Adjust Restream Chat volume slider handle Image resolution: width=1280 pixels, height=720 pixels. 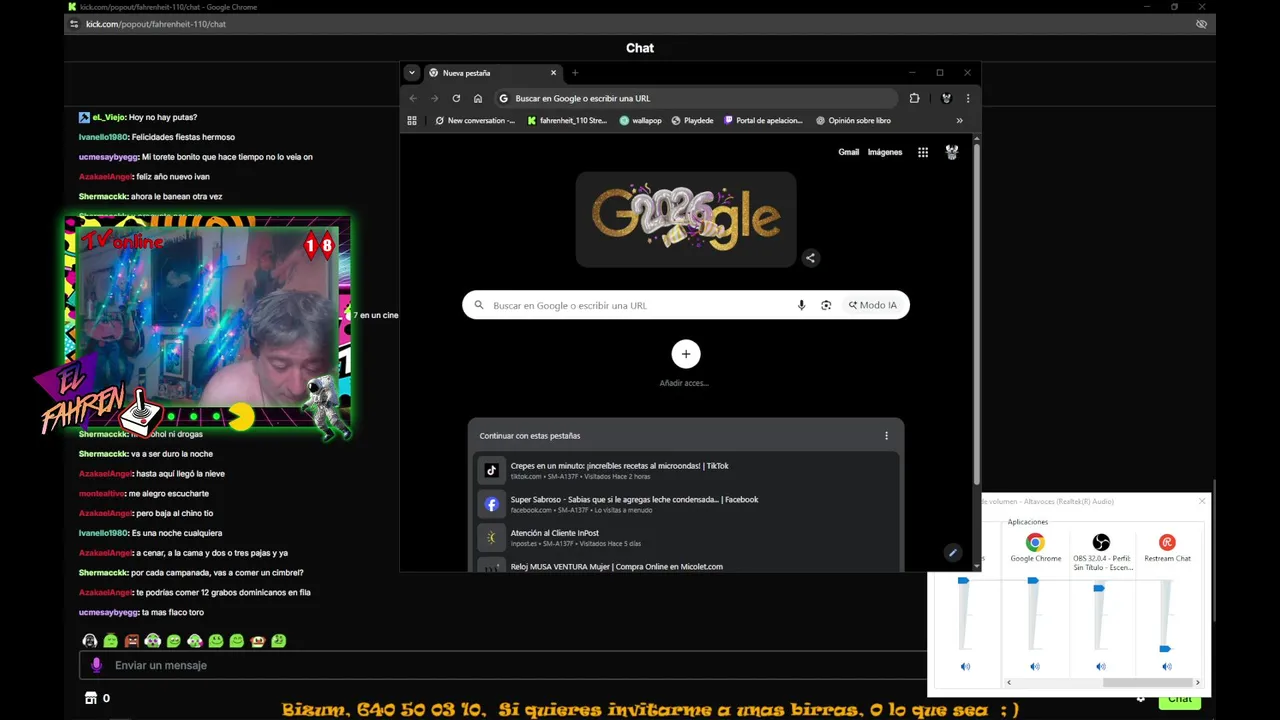[1165, 649]
